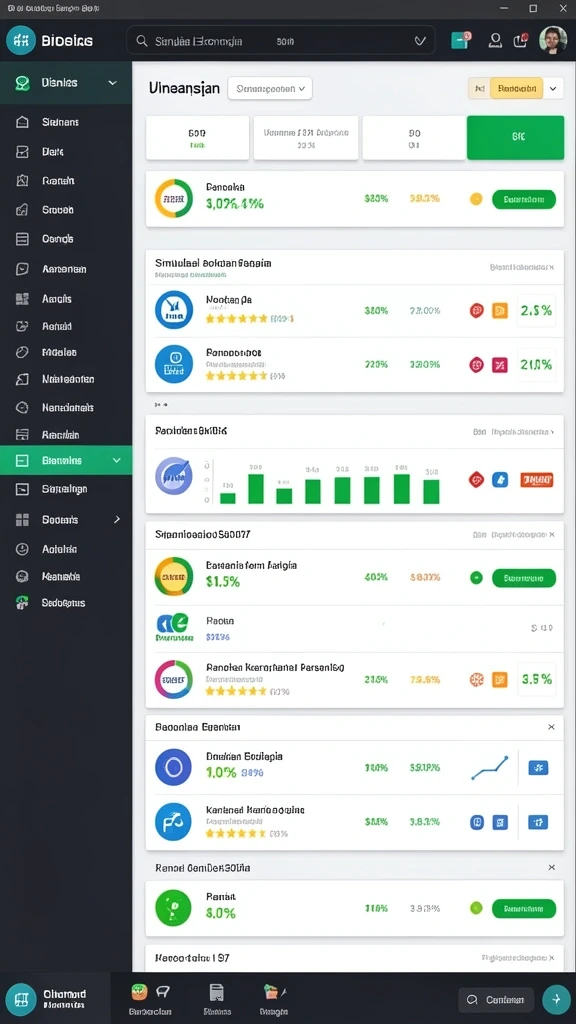The width and height of the screenshot is (576, 1024).
Task: Select the house icon at top of sidebar
Action: tap(22, 122)
